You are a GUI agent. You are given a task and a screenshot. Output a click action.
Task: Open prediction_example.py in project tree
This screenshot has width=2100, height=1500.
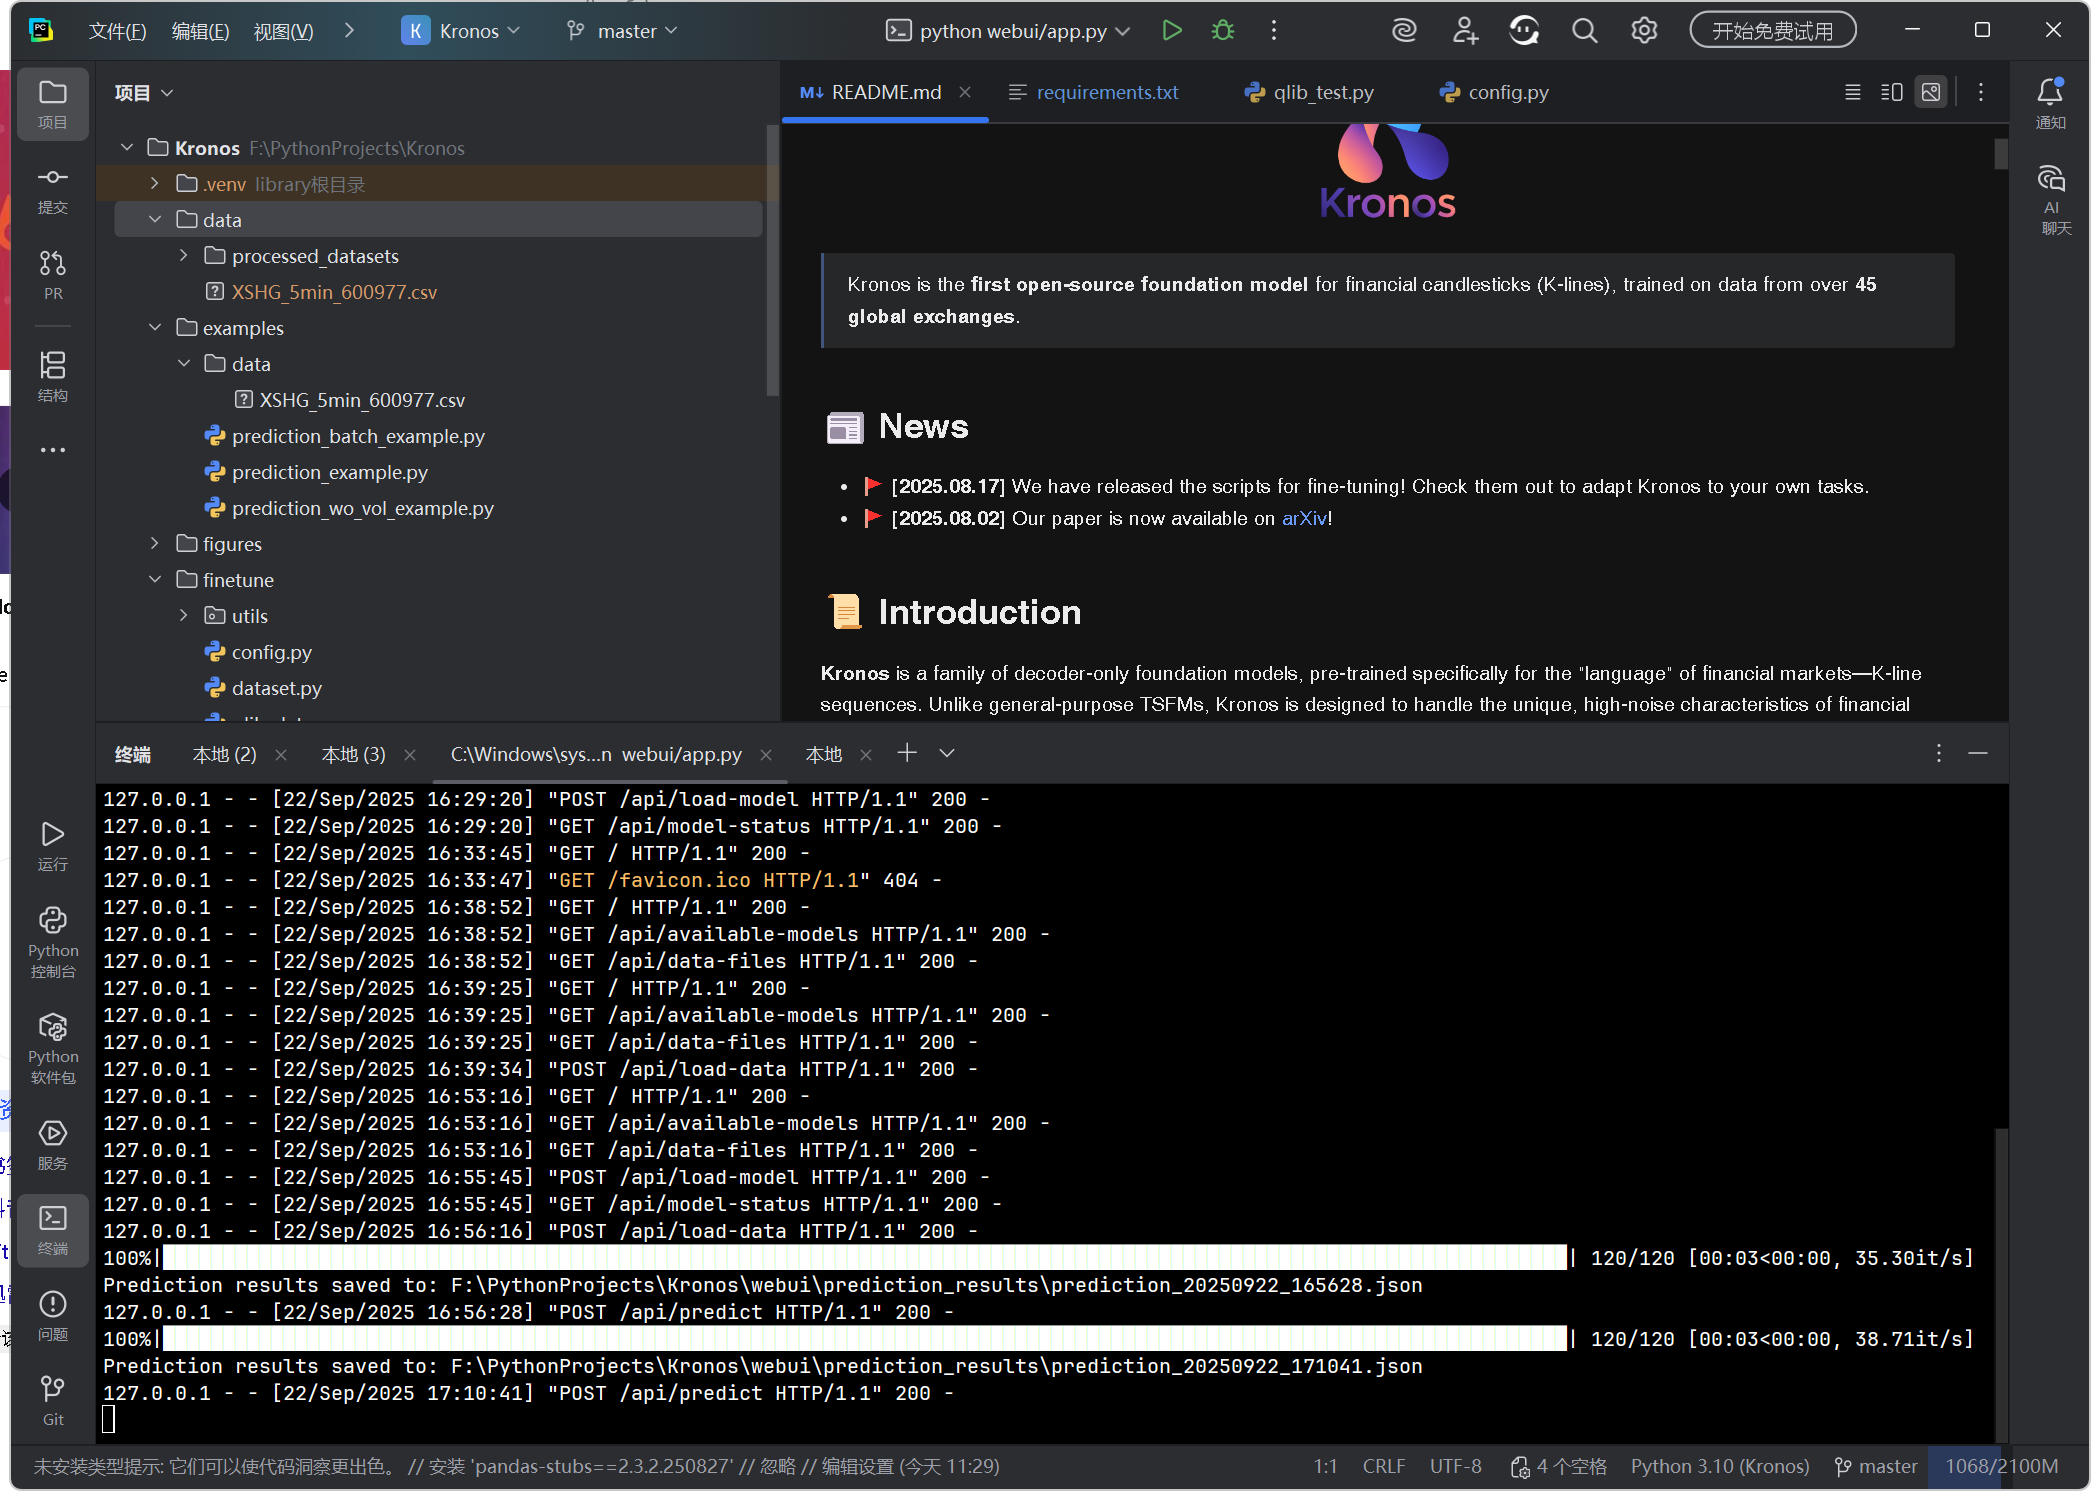pos(329,472)
